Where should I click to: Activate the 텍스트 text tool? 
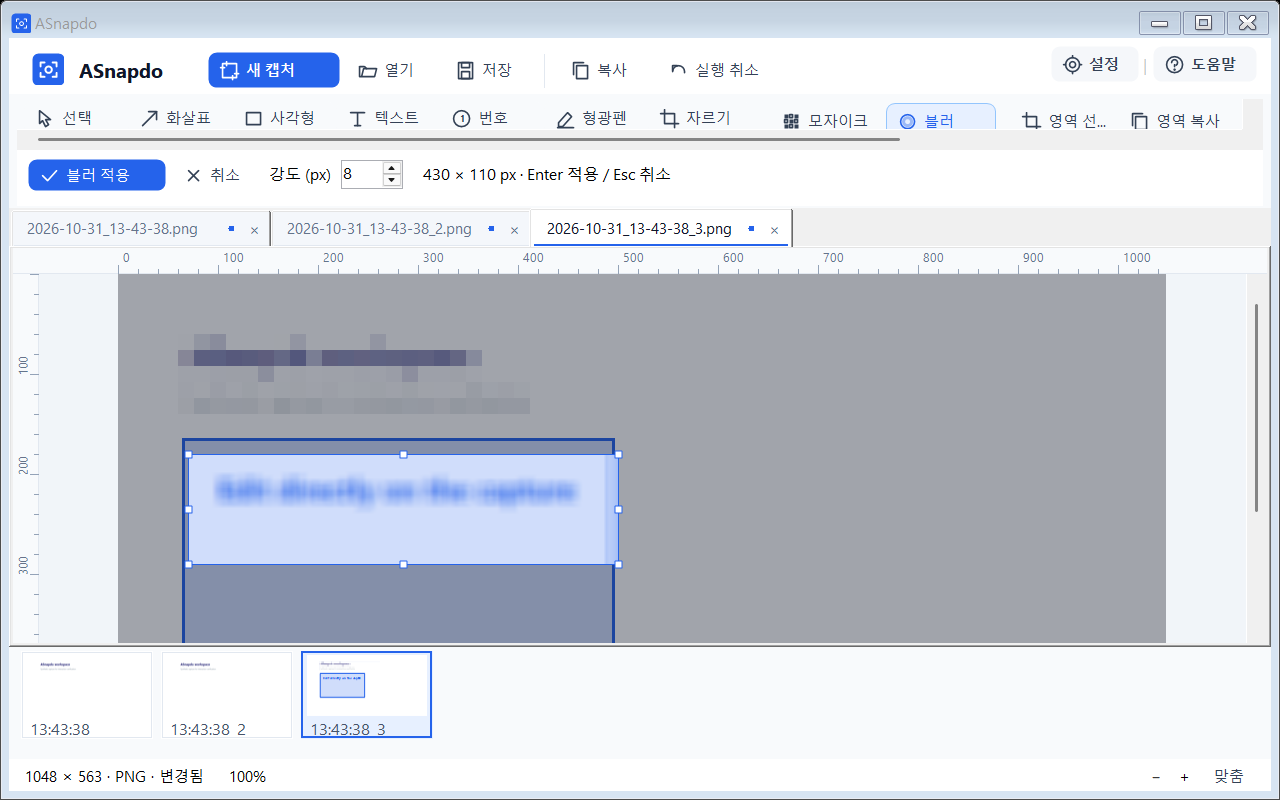384,118
